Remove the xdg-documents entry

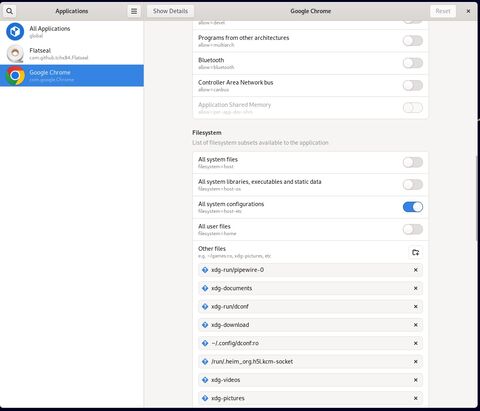(416, 288)
